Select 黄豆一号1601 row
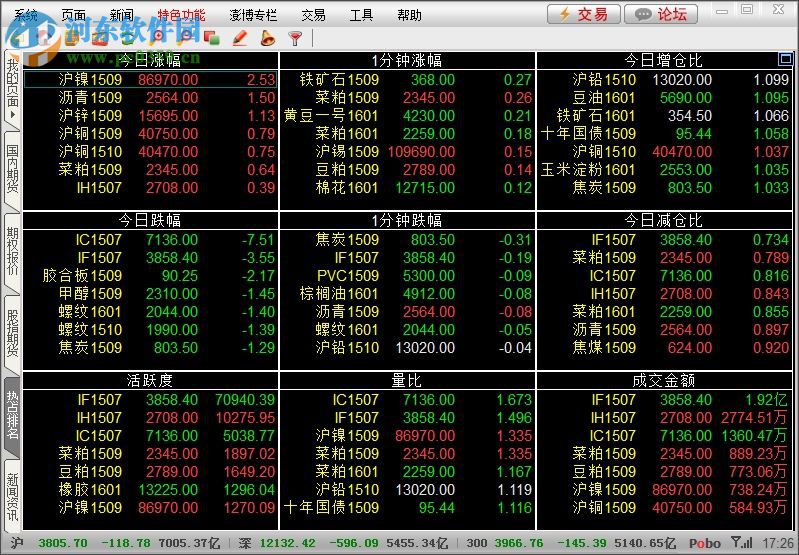799x555 pixels. point(407,116)
